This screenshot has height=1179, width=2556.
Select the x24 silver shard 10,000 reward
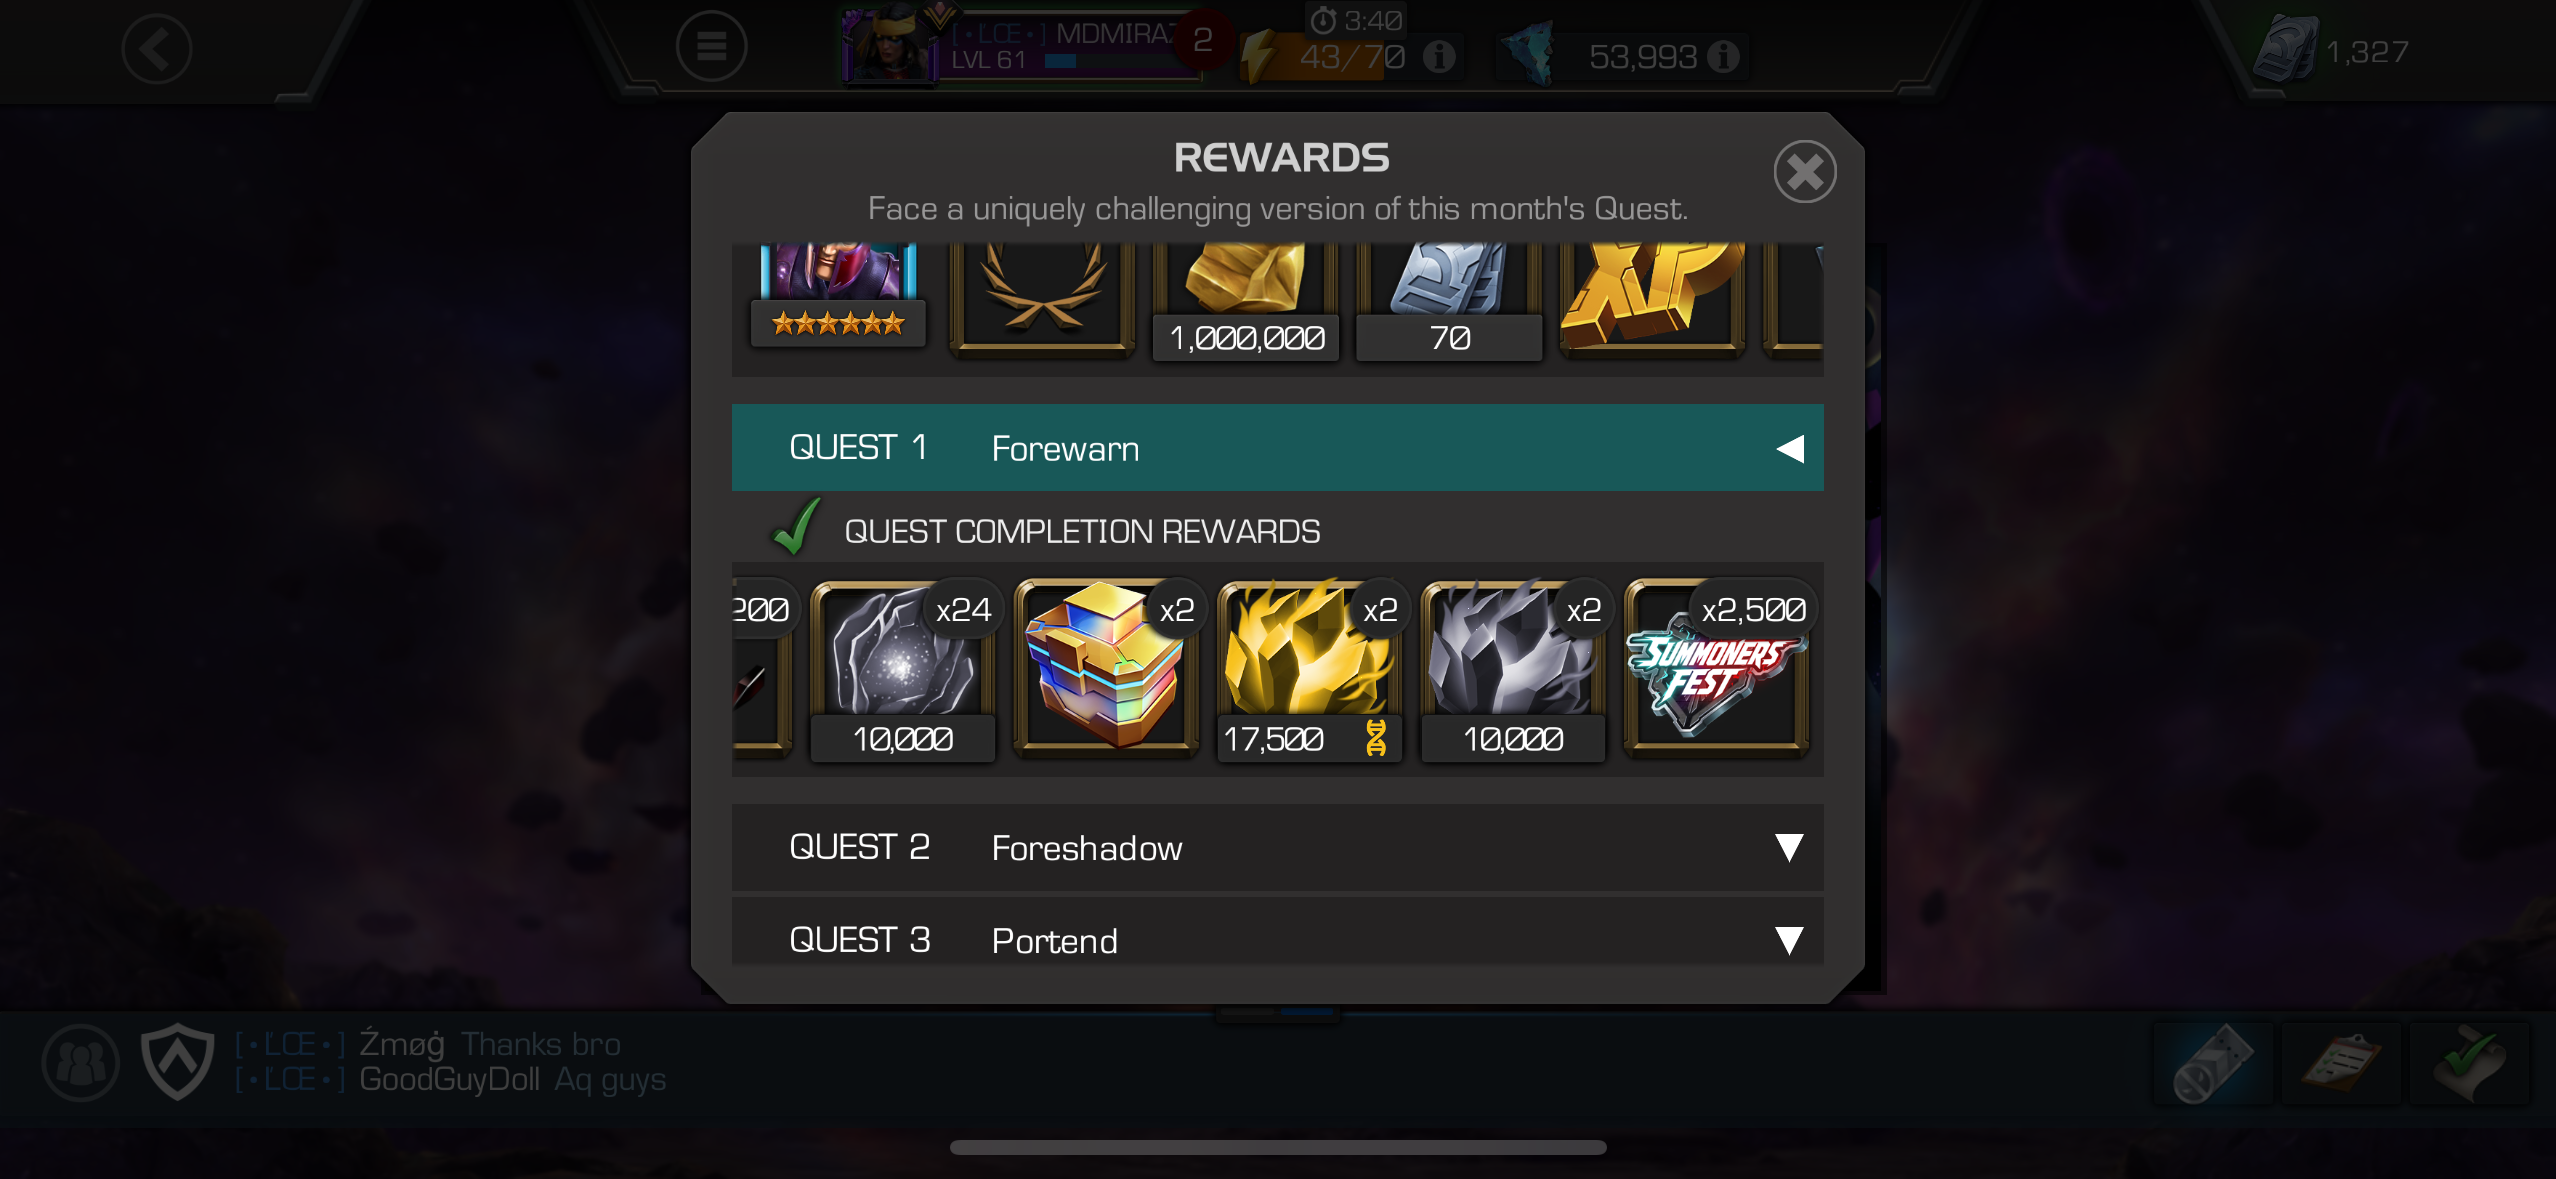(x=902, y=670)
